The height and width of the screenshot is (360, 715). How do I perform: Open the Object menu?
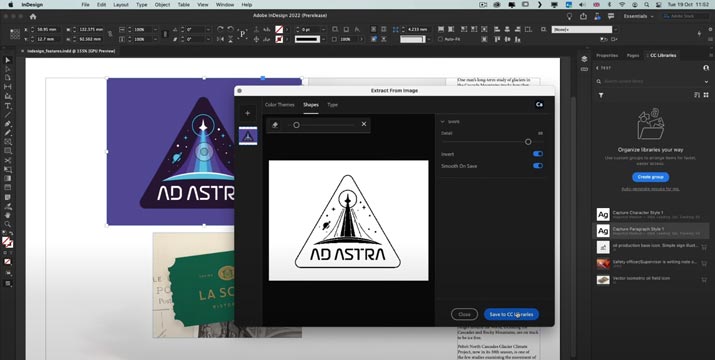162,5
